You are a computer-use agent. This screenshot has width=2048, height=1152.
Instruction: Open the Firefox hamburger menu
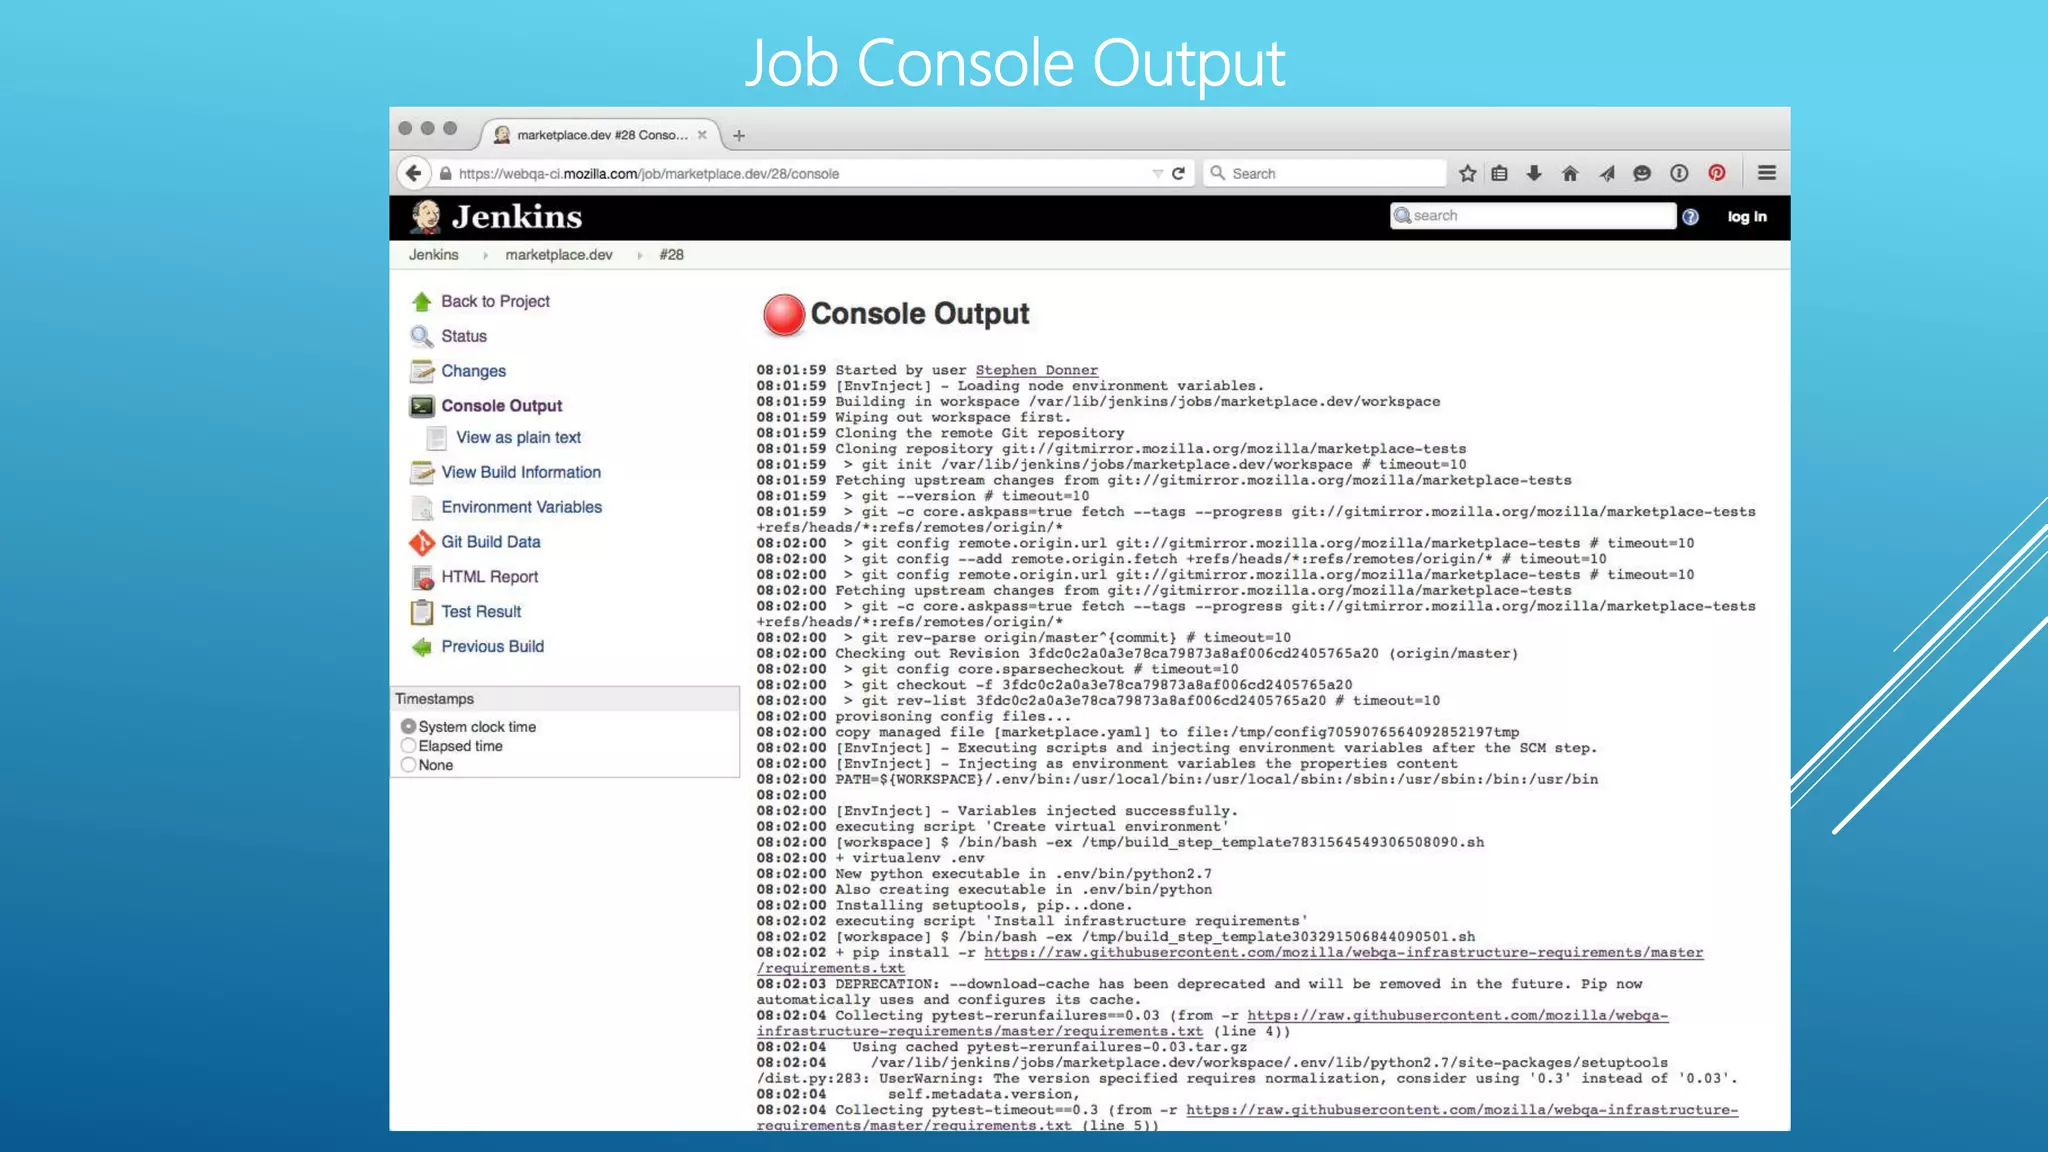(1767, 174)
